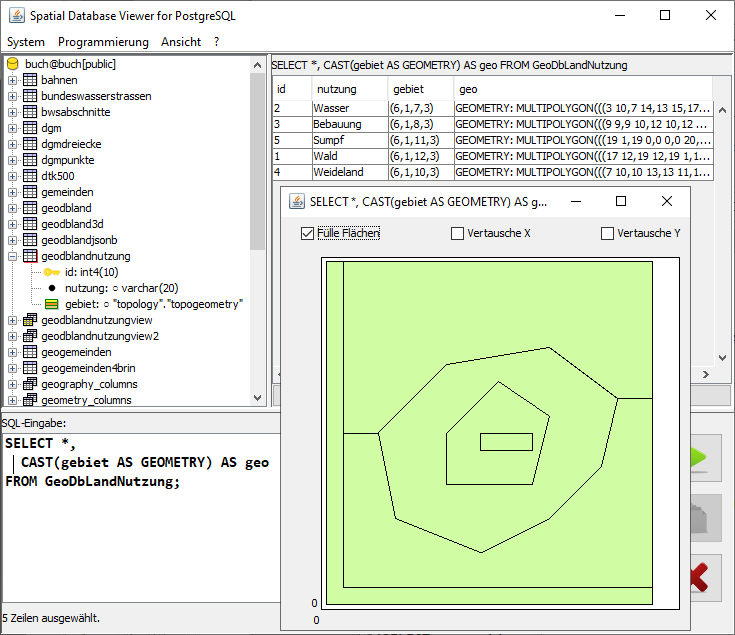Image resolution: width=735 pixels, height=635 pixels.
Task: Open the System menu
Action: point(26,42)
